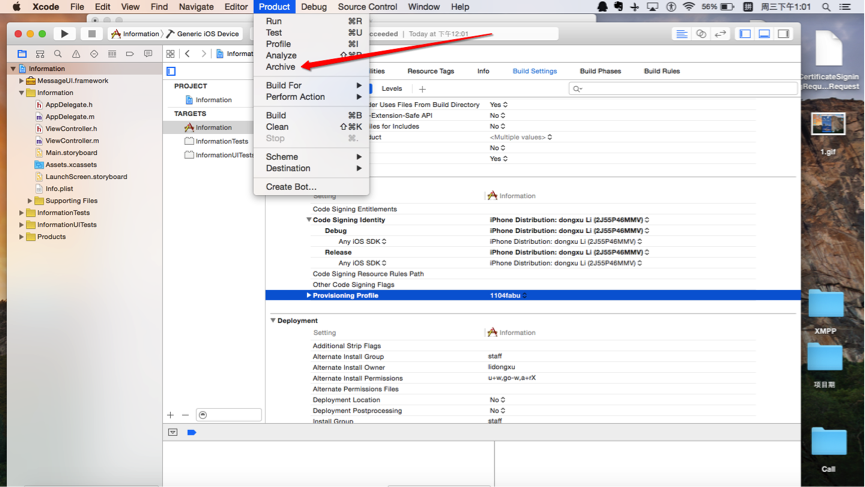Open the Symbol navigator icon

pyautogui.click(x=40, y=54)
